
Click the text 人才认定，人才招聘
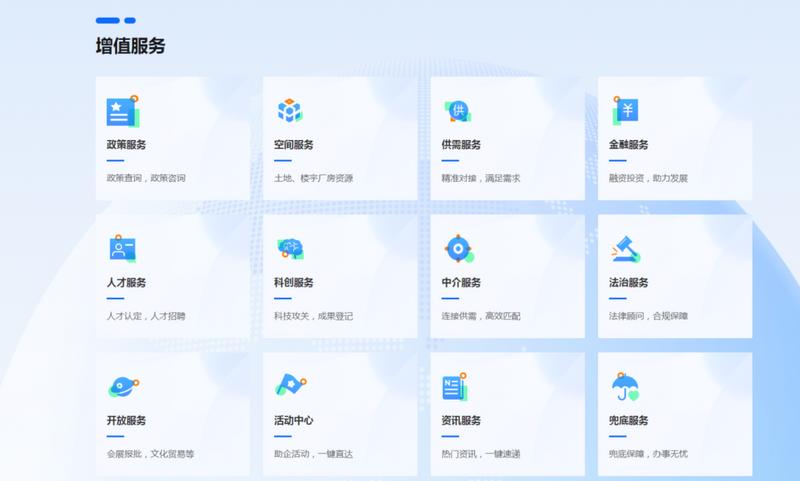click(x=146, y=316)
